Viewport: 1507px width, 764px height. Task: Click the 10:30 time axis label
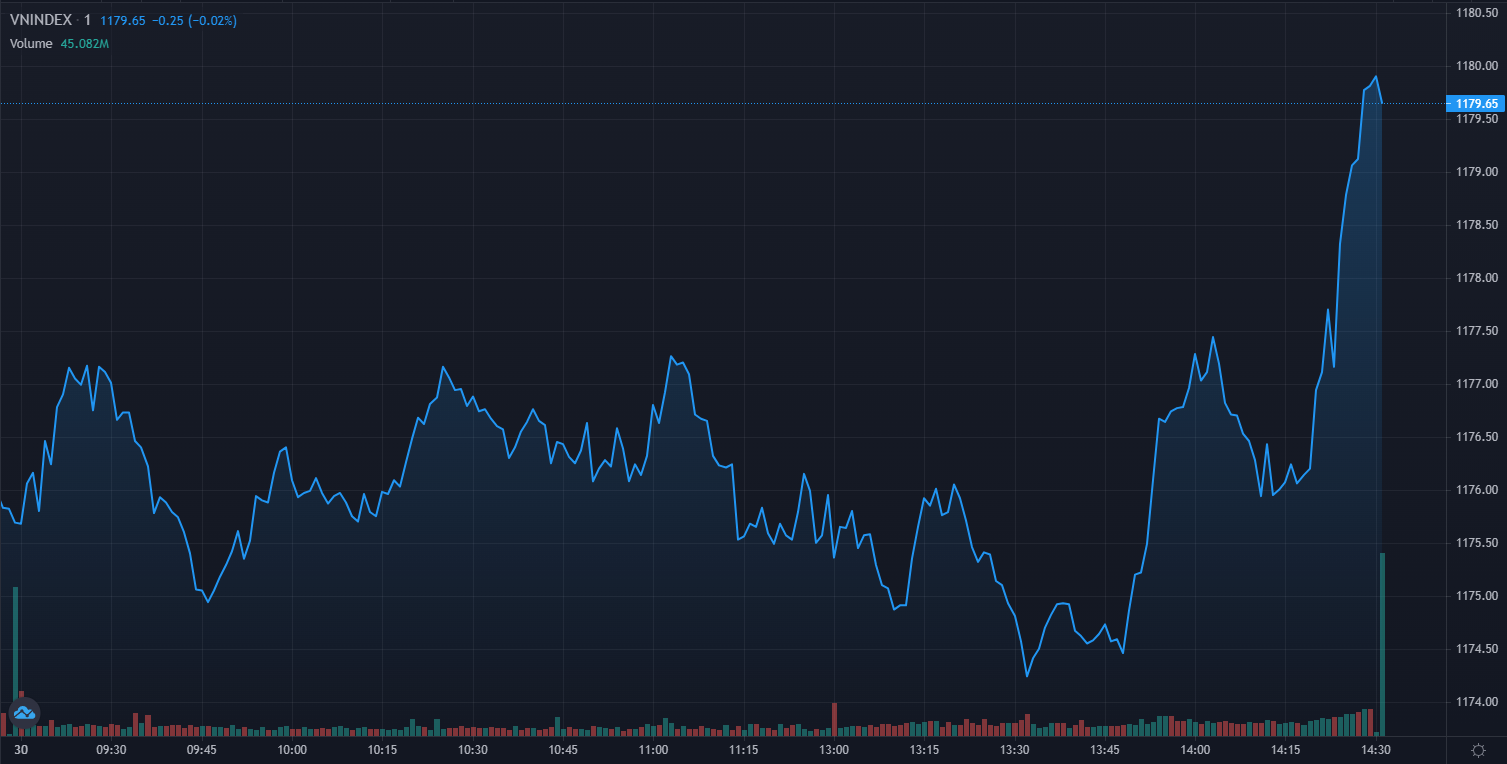473,750
